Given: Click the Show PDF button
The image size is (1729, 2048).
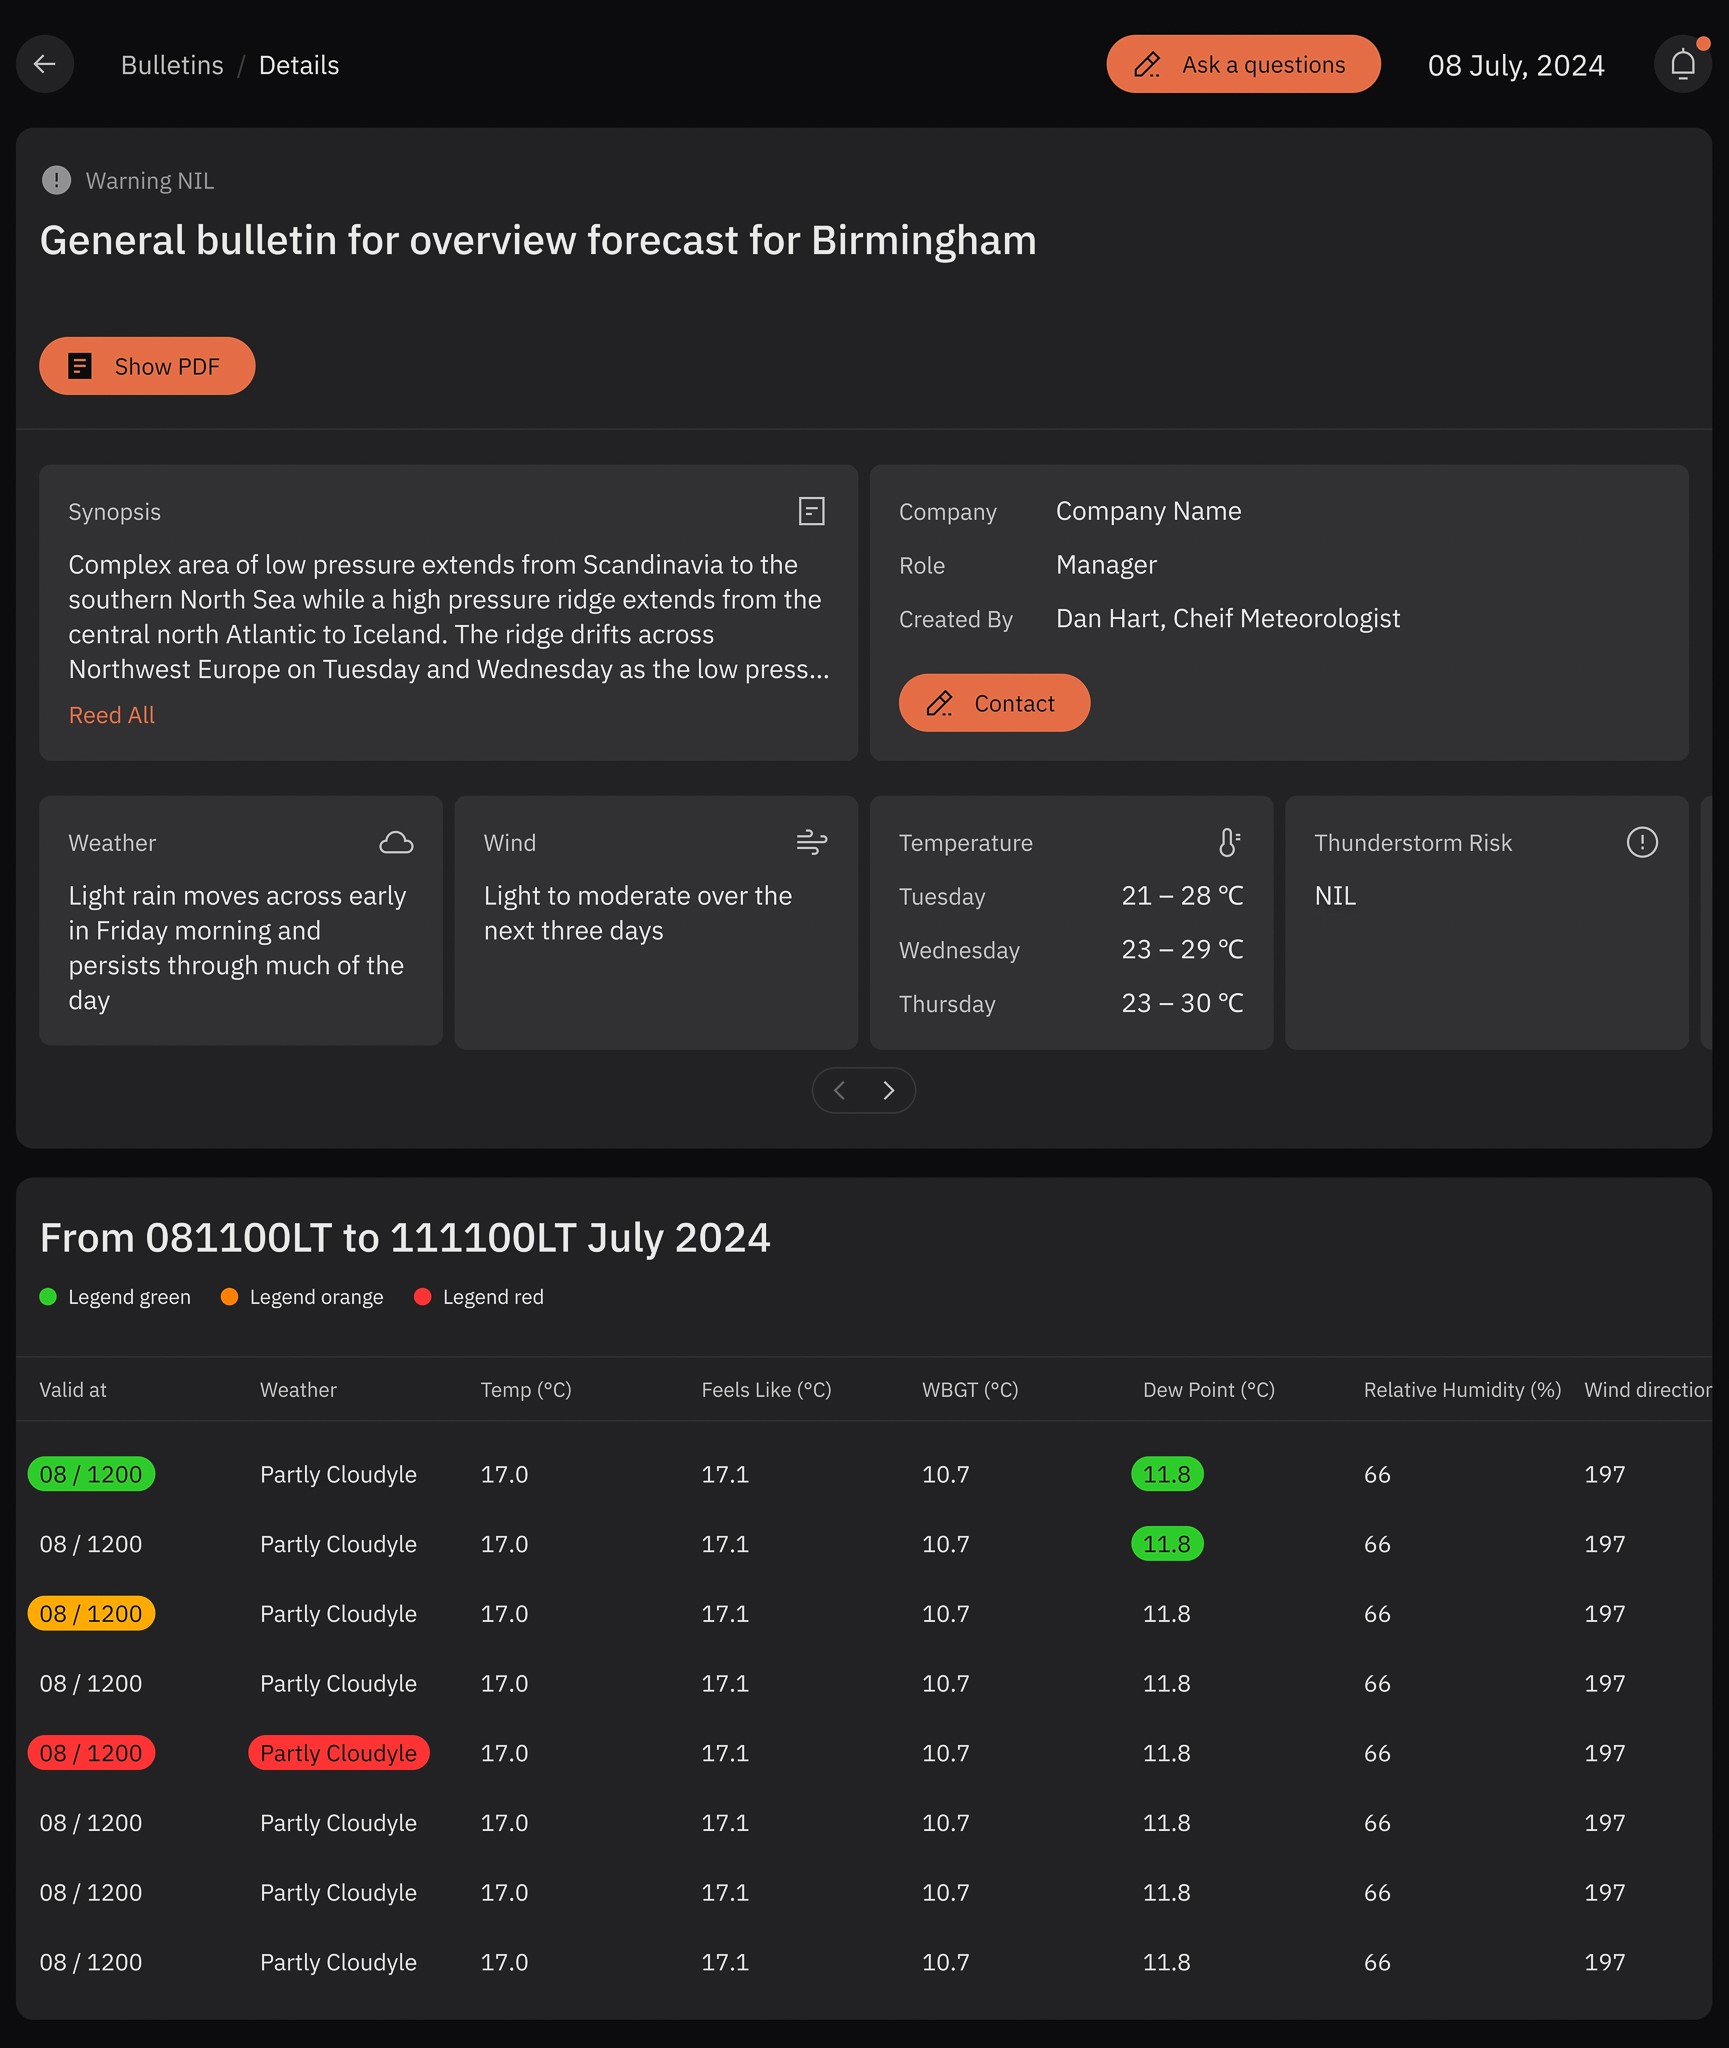Looking at the screenshot, I should [x=147, y=367].
